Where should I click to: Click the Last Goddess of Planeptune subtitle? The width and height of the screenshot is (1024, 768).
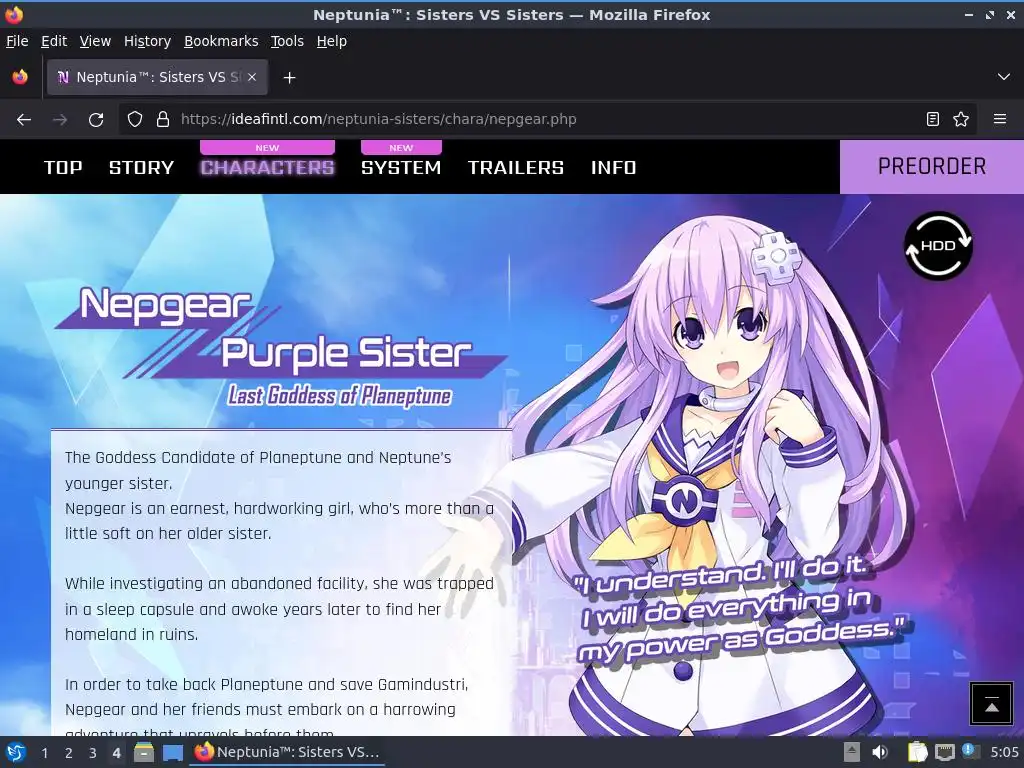click(340, 396)
